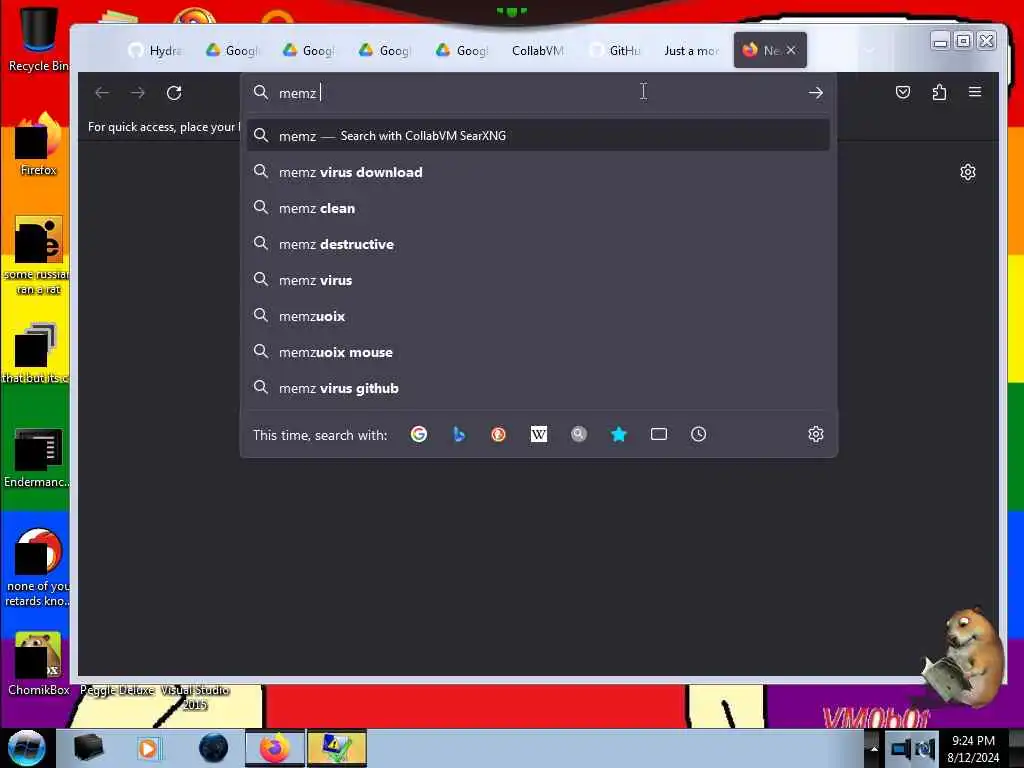Search in bookmarks using the star icon

click(x=618, y=434)
